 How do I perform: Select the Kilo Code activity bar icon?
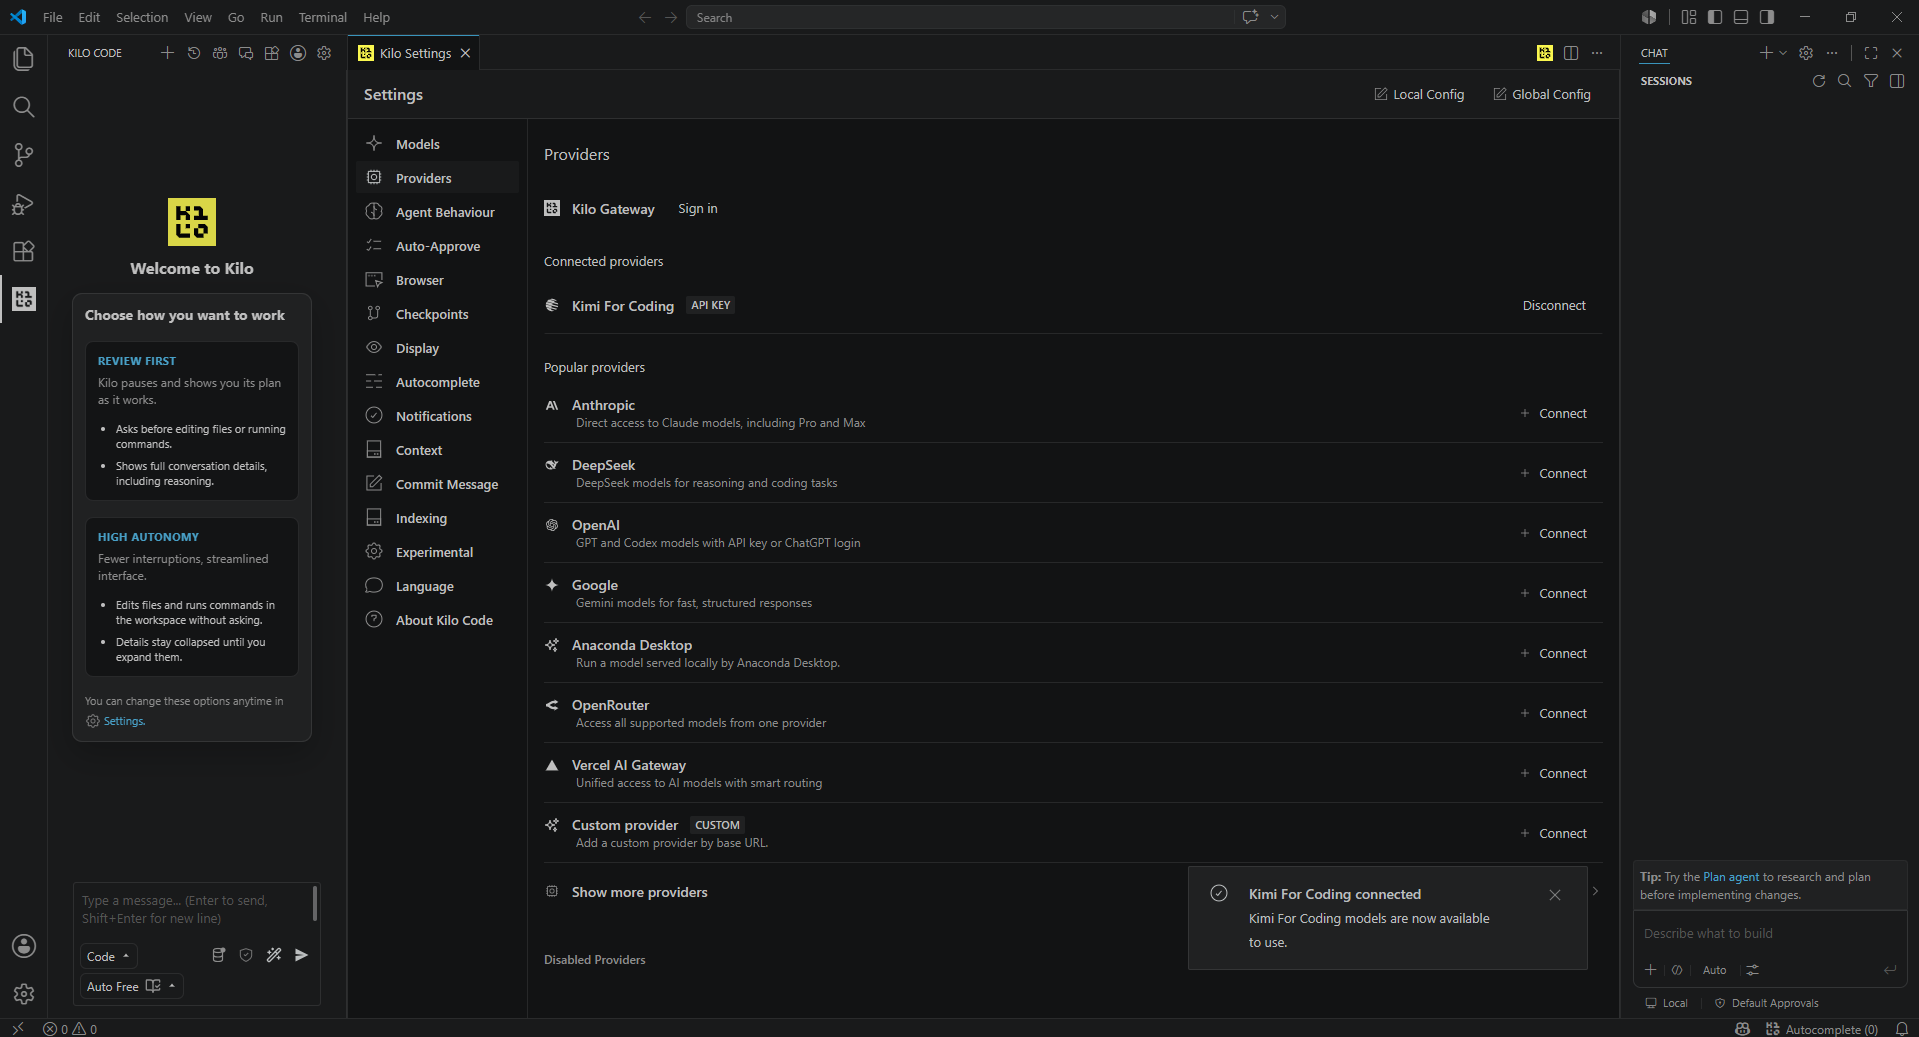point(23,299)
